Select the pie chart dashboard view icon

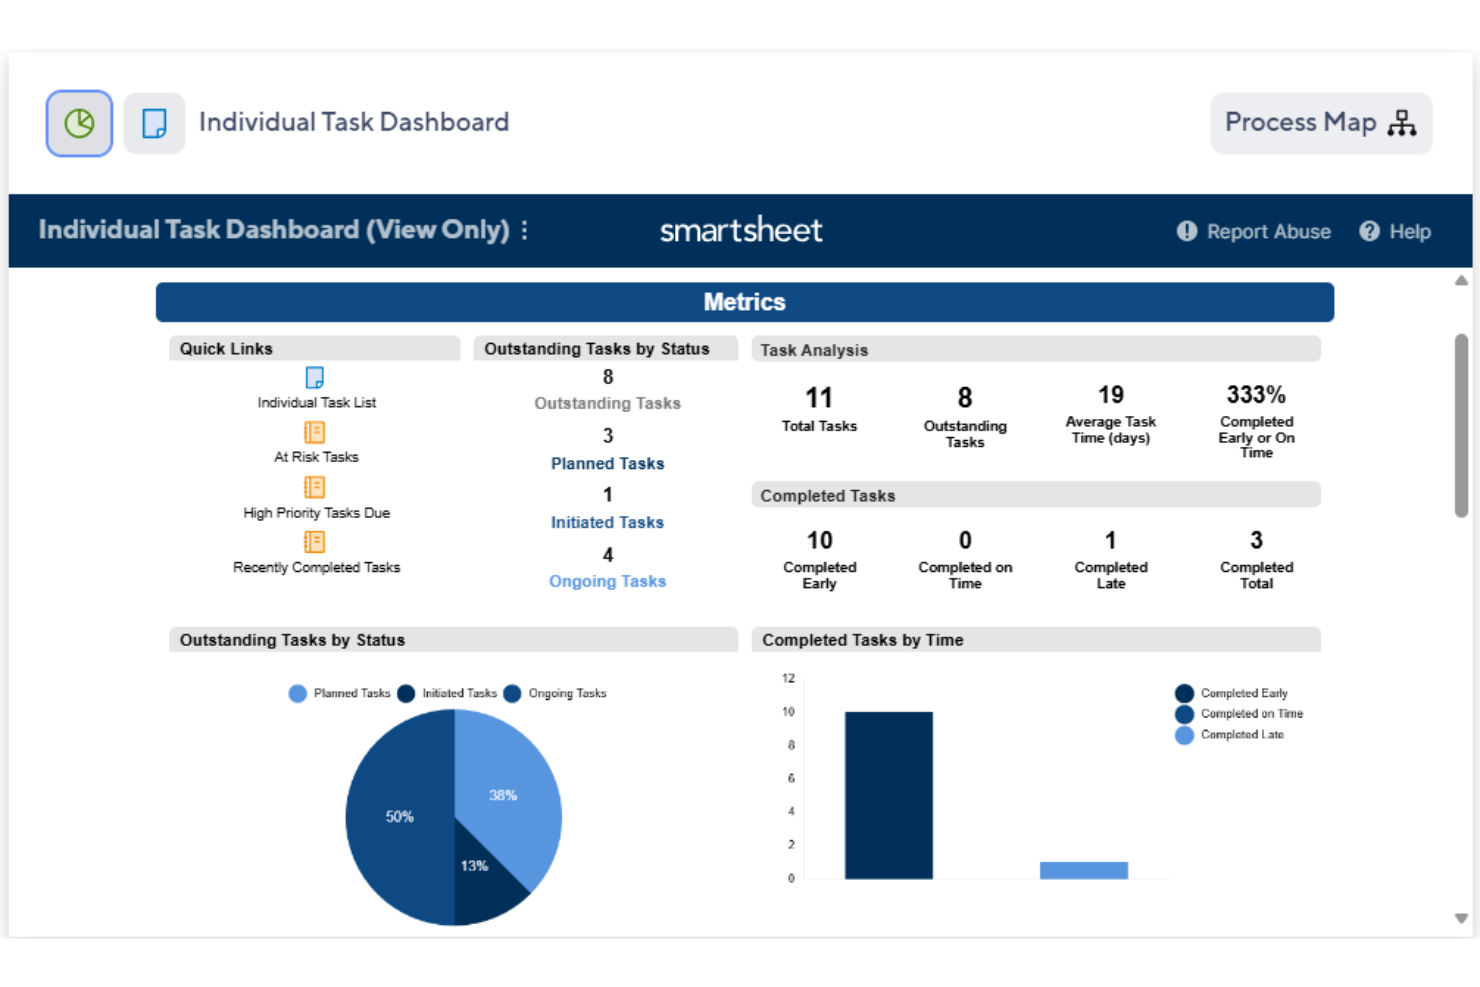[77, 122]
